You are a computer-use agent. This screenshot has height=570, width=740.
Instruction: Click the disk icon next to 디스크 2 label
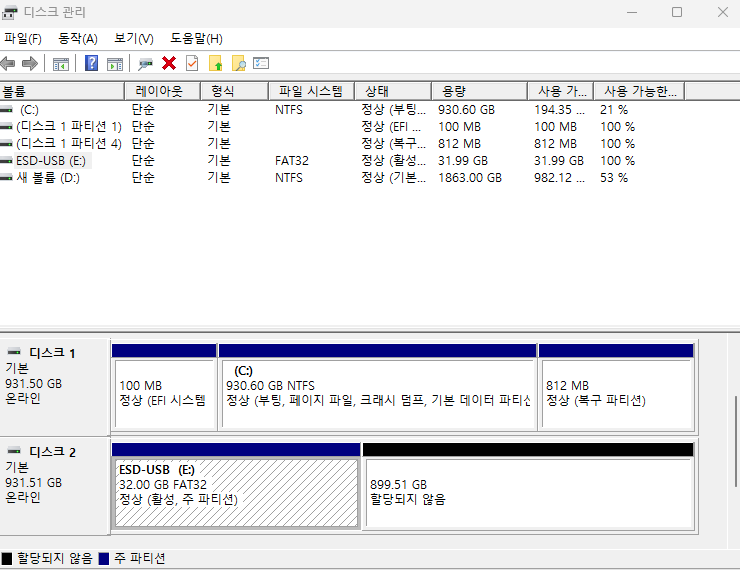tap(15, 451)
